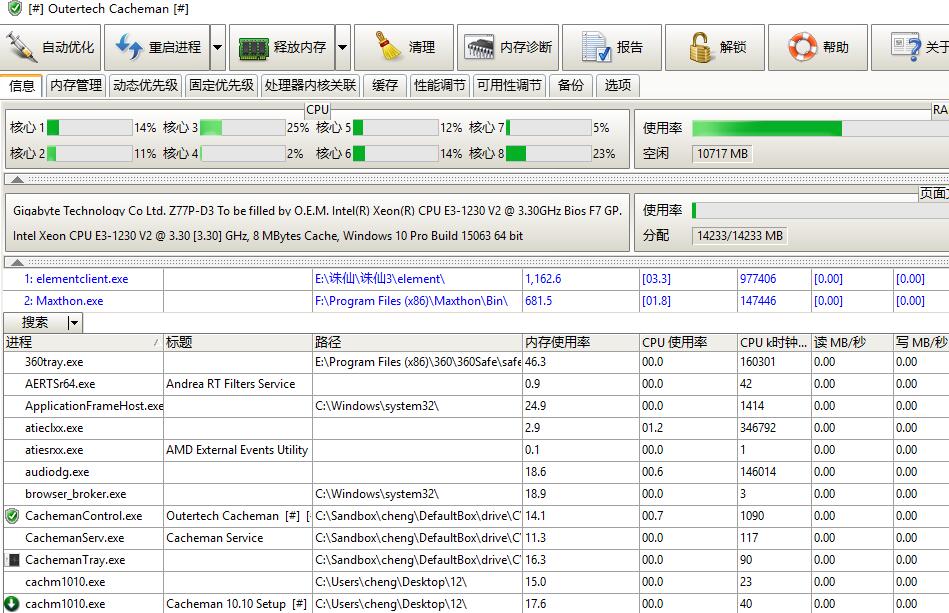The image size is (949, 613).
Task: Click the 报告 document icon
Action: pyautogui.click(x=596, y=47)
